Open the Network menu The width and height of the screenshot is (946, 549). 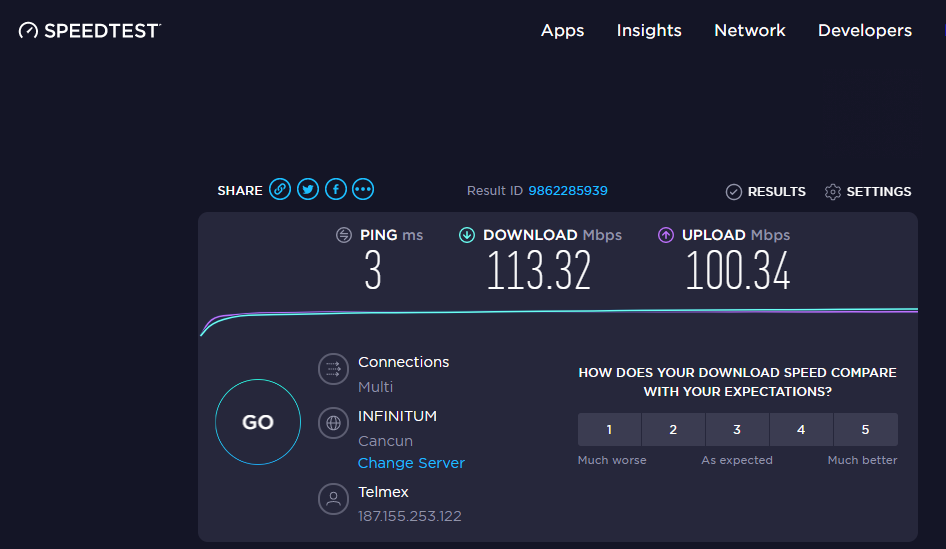click(x=750, y=31)
